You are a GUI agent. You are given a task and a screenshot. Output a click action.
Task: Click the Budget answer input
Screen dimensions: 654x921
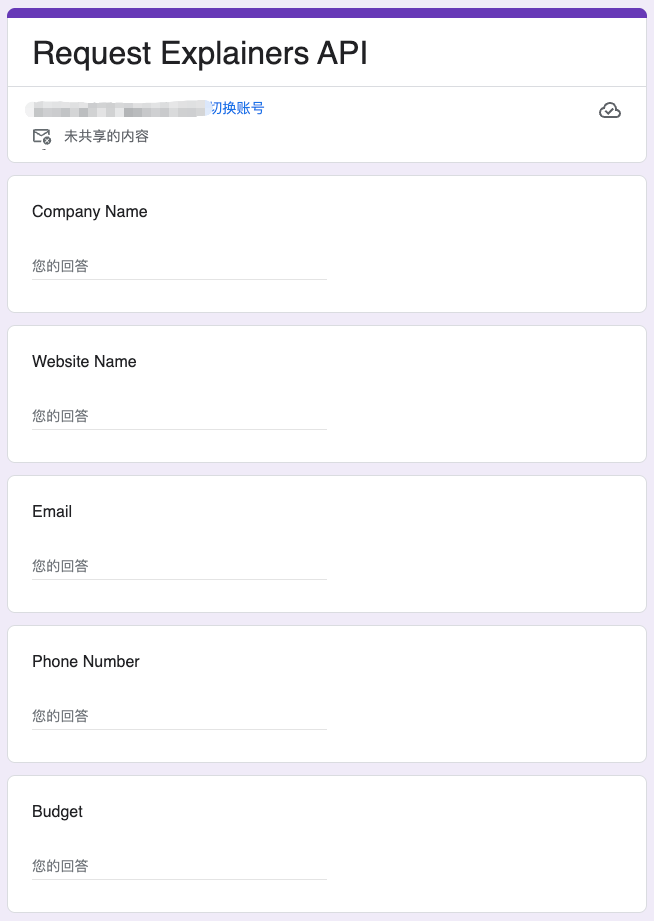[179, 866]
